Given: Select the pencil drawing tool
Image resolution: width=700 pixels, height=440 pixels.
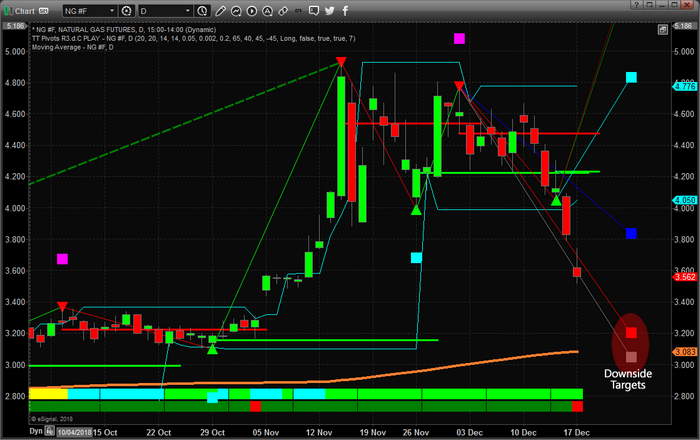Looking at the screenshot, I should coord(220,11).
